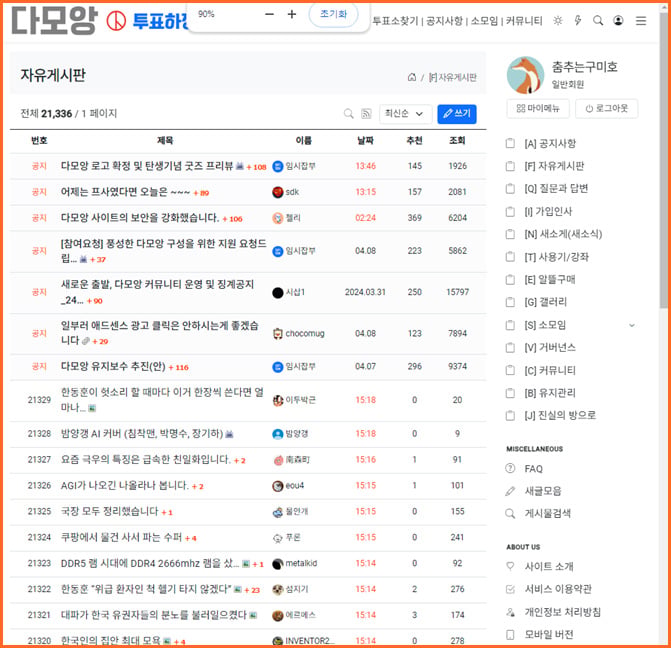Select [Q] 질문과 답변 in sidebar

click(556, 189)
